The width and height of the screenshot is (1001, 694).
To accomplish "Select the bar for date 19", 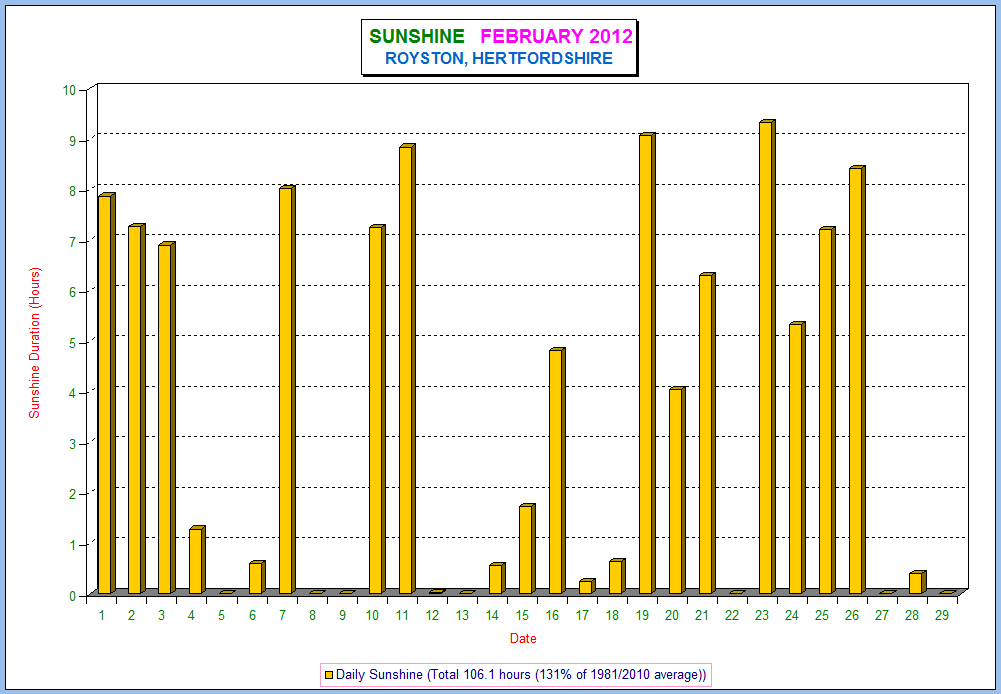I will [647, 363].
